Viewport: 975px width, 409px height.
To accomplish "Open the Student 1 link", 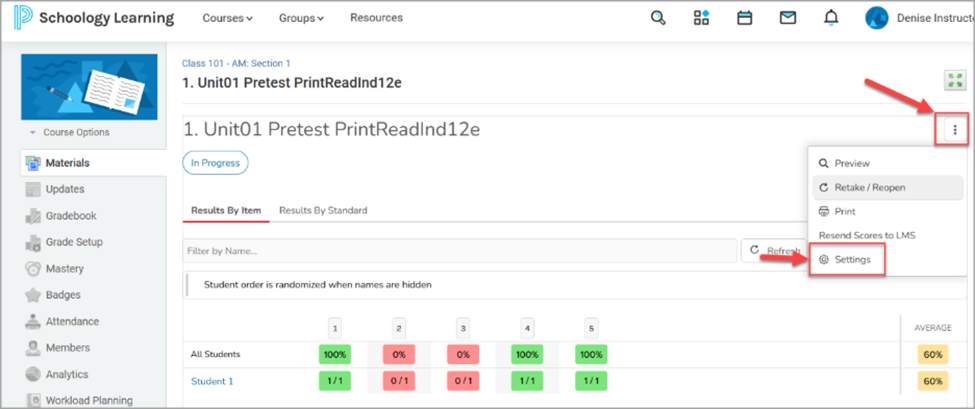I will point(212,381).
